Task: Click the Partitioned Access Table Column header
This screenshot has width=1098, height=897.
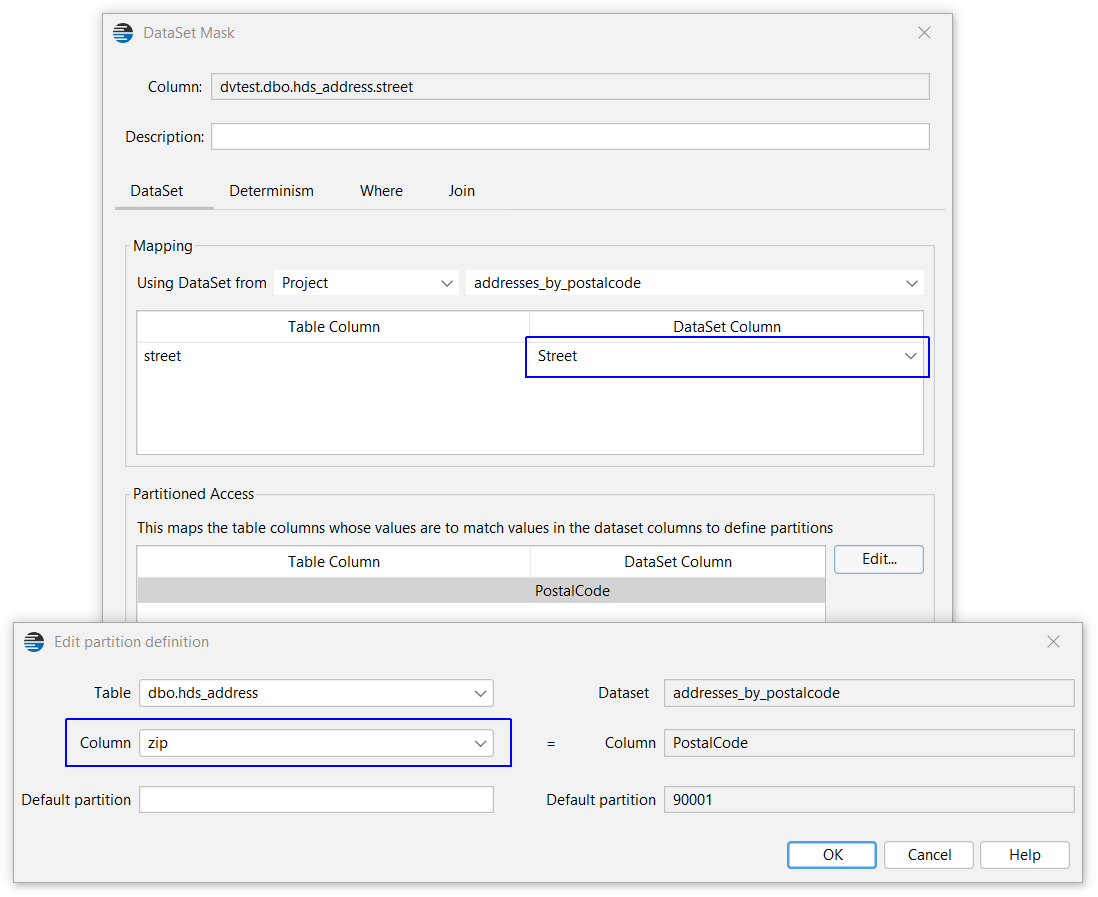Action: coord(333,562)
